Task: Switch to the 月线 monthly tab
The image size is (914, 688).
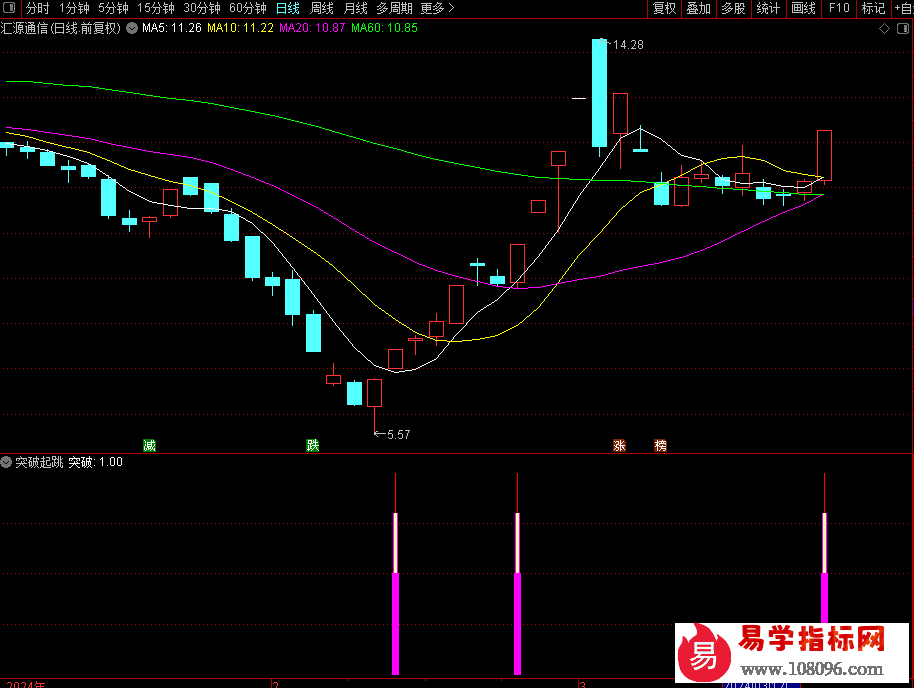Action: pos(356,8)
